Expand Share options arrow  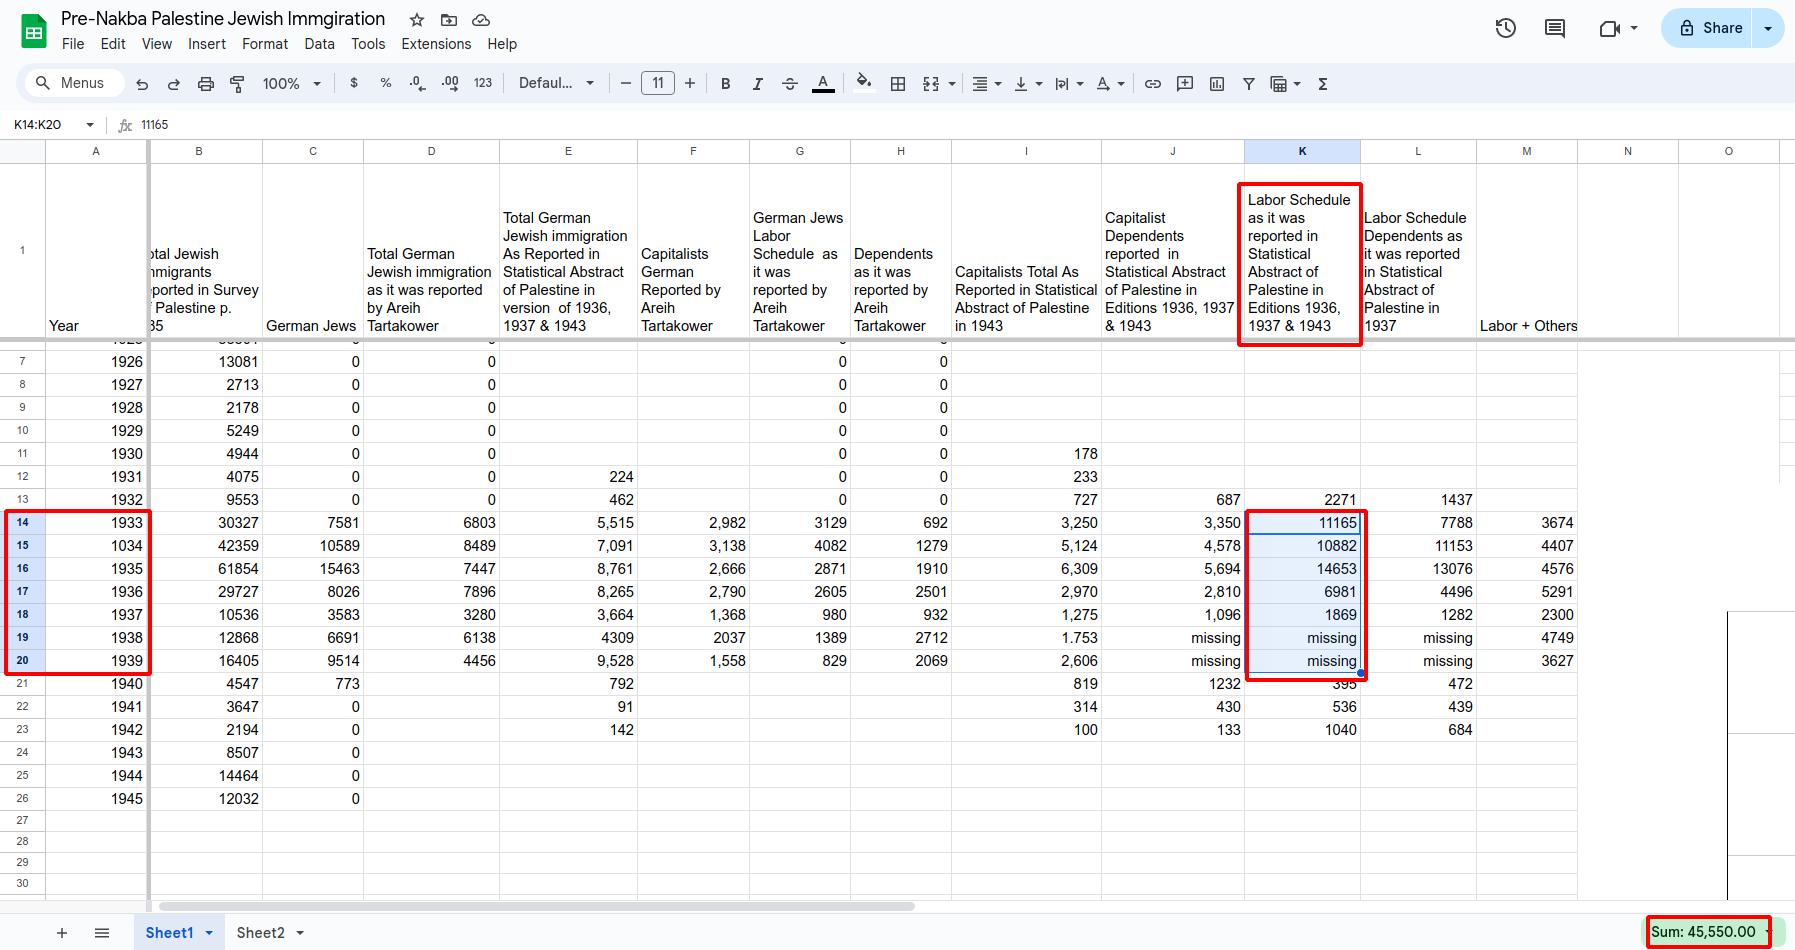pos(1768,28)
